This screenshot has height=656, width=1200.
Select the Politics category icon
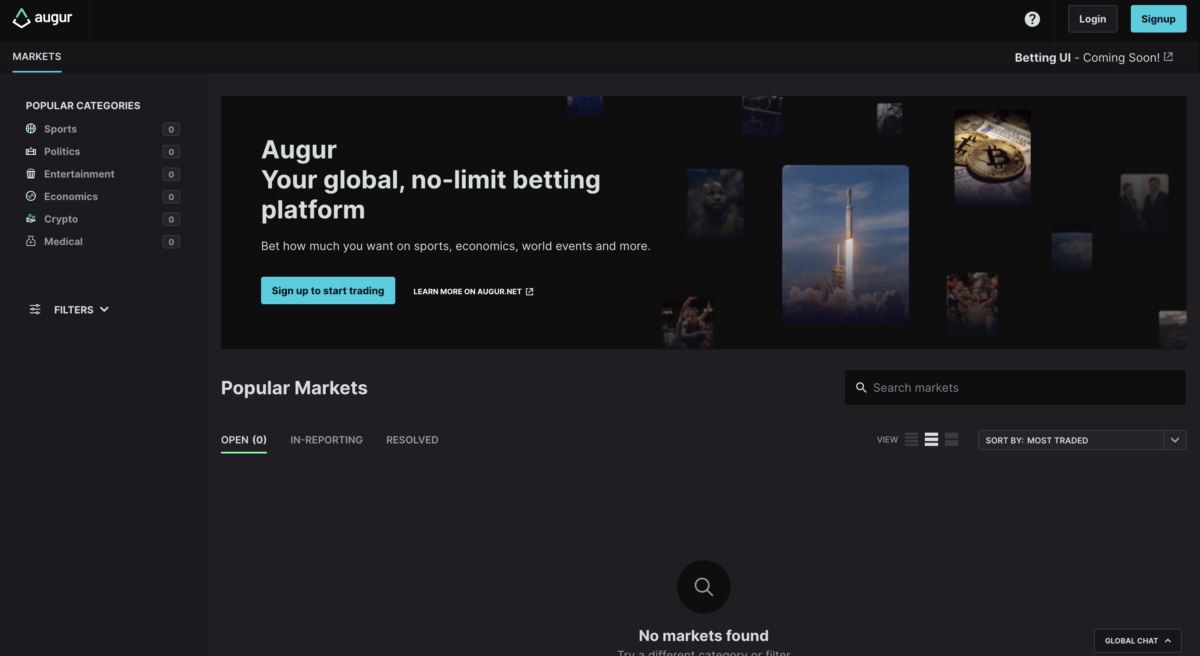click(30, 151)
